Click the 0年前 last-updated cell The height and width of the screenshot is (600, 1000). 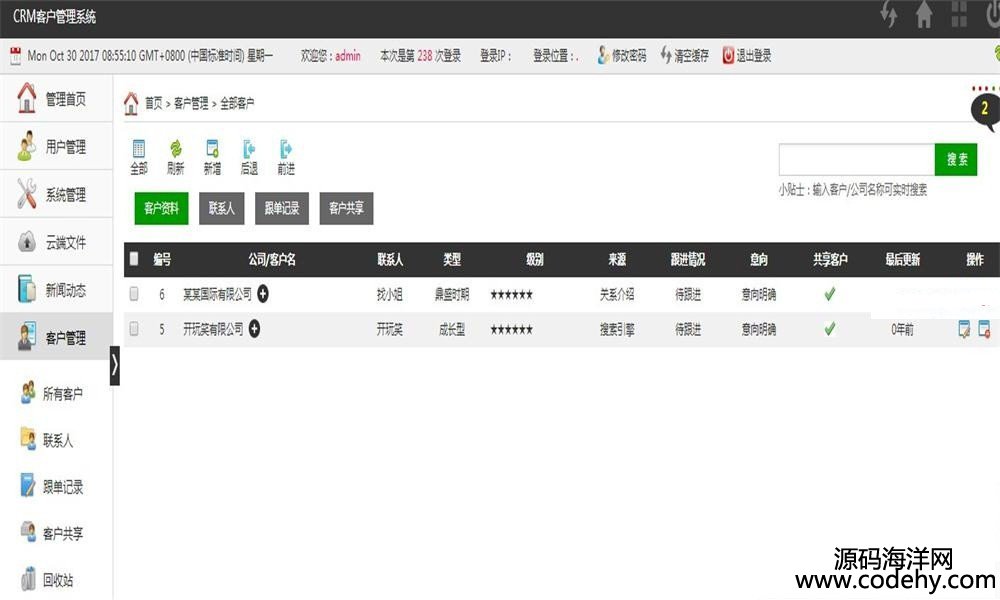pyautogui.click(x=902, y=329)
